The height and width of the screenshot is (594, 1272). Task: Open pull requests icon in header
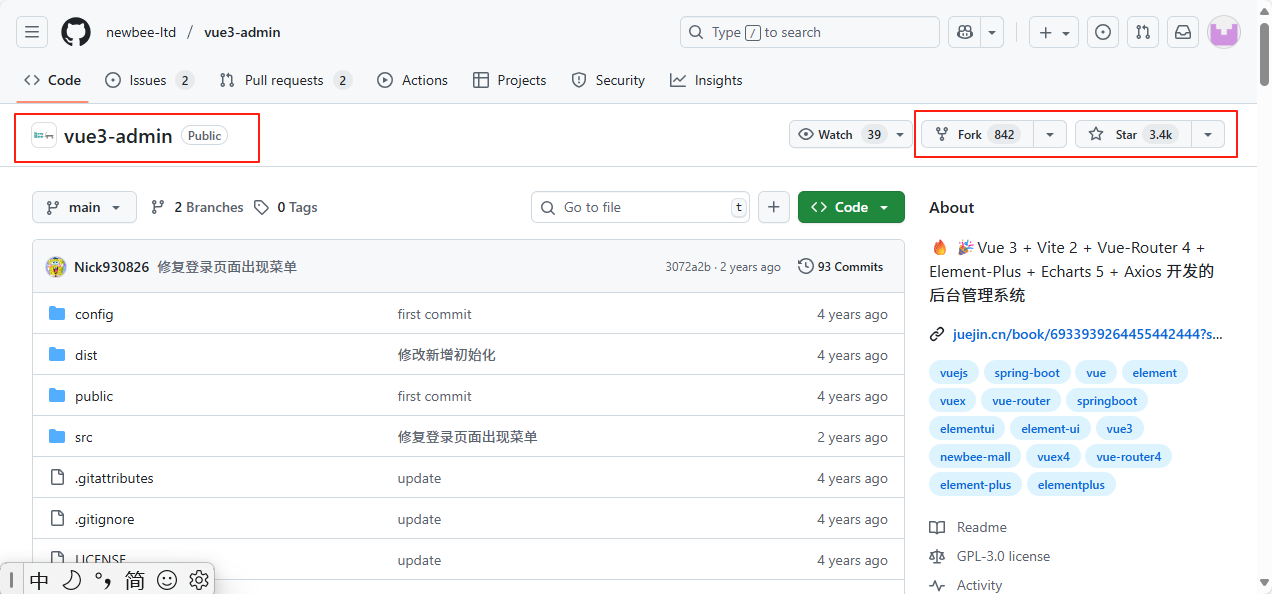[x=1143, y=32]
